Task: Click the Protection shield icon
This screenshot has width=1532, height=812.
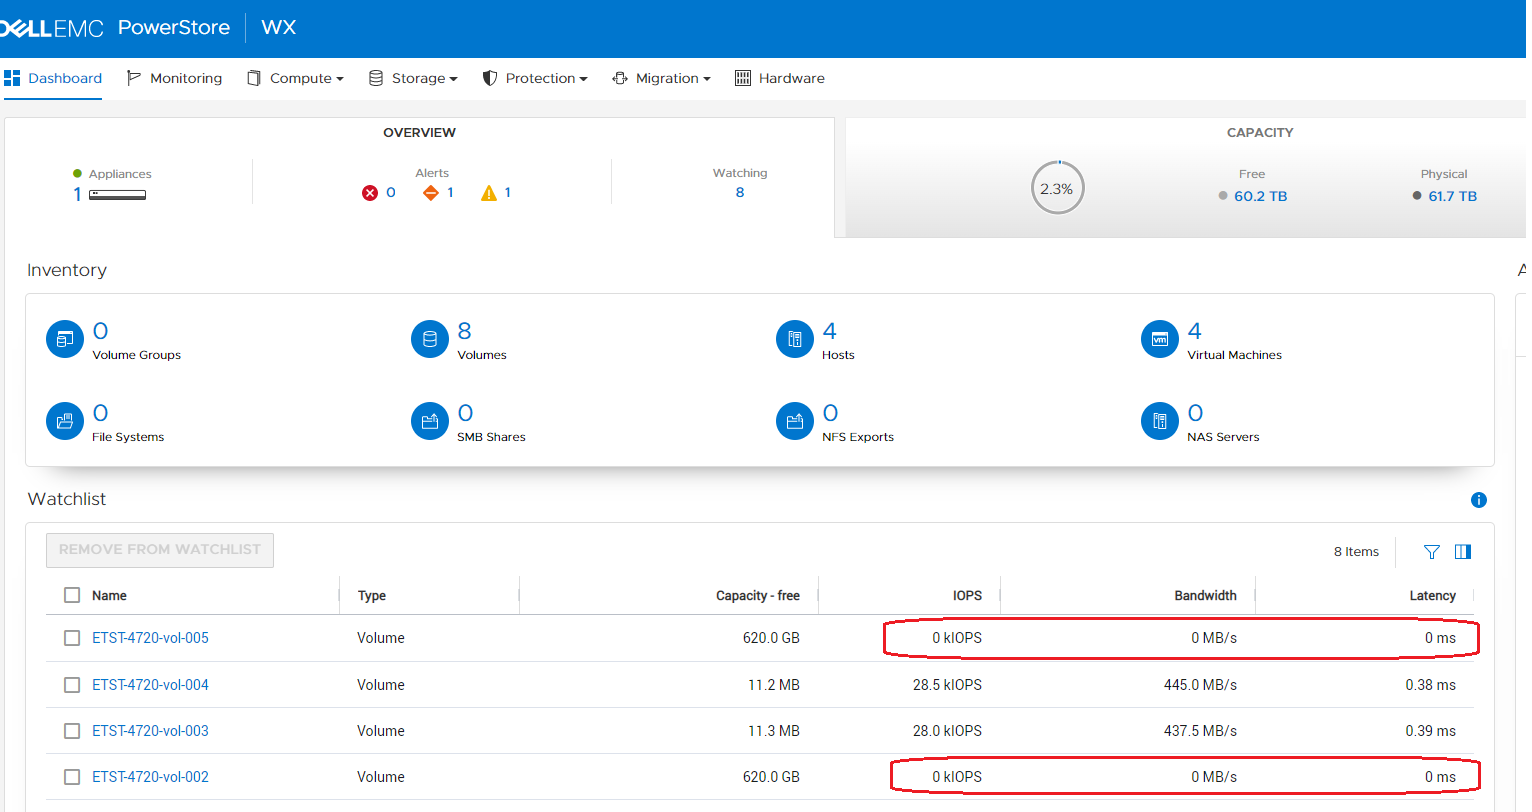Action: pyautogui.click(x=490, y=78)
